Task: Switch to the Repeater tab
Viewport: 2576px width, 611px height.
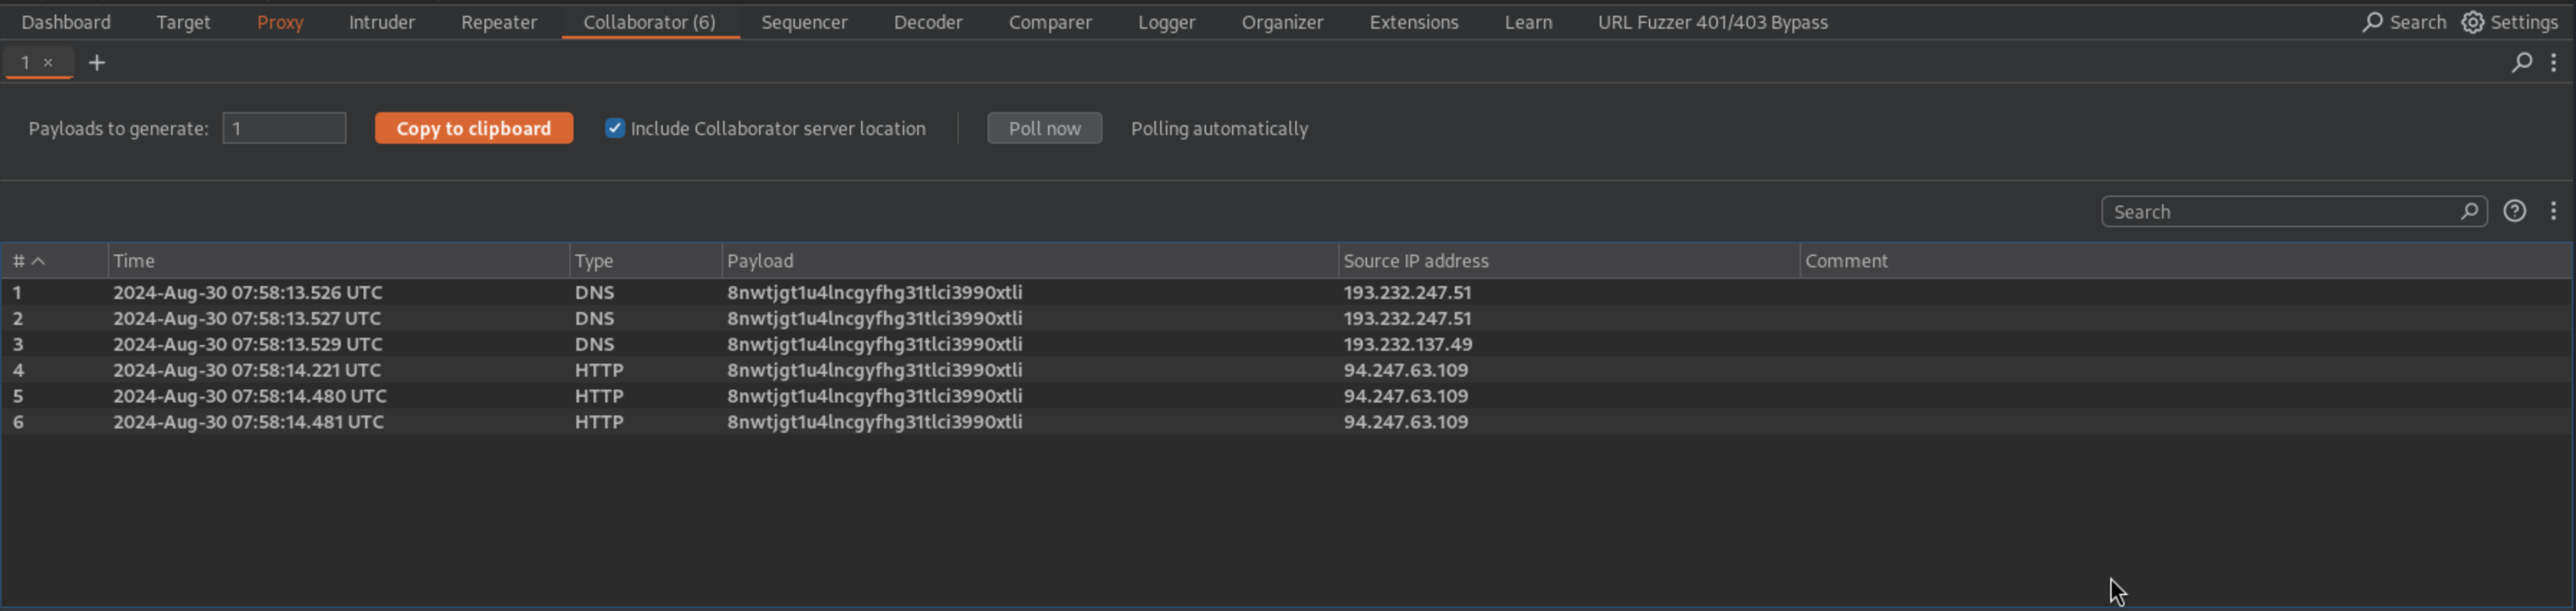Action: 498,22
